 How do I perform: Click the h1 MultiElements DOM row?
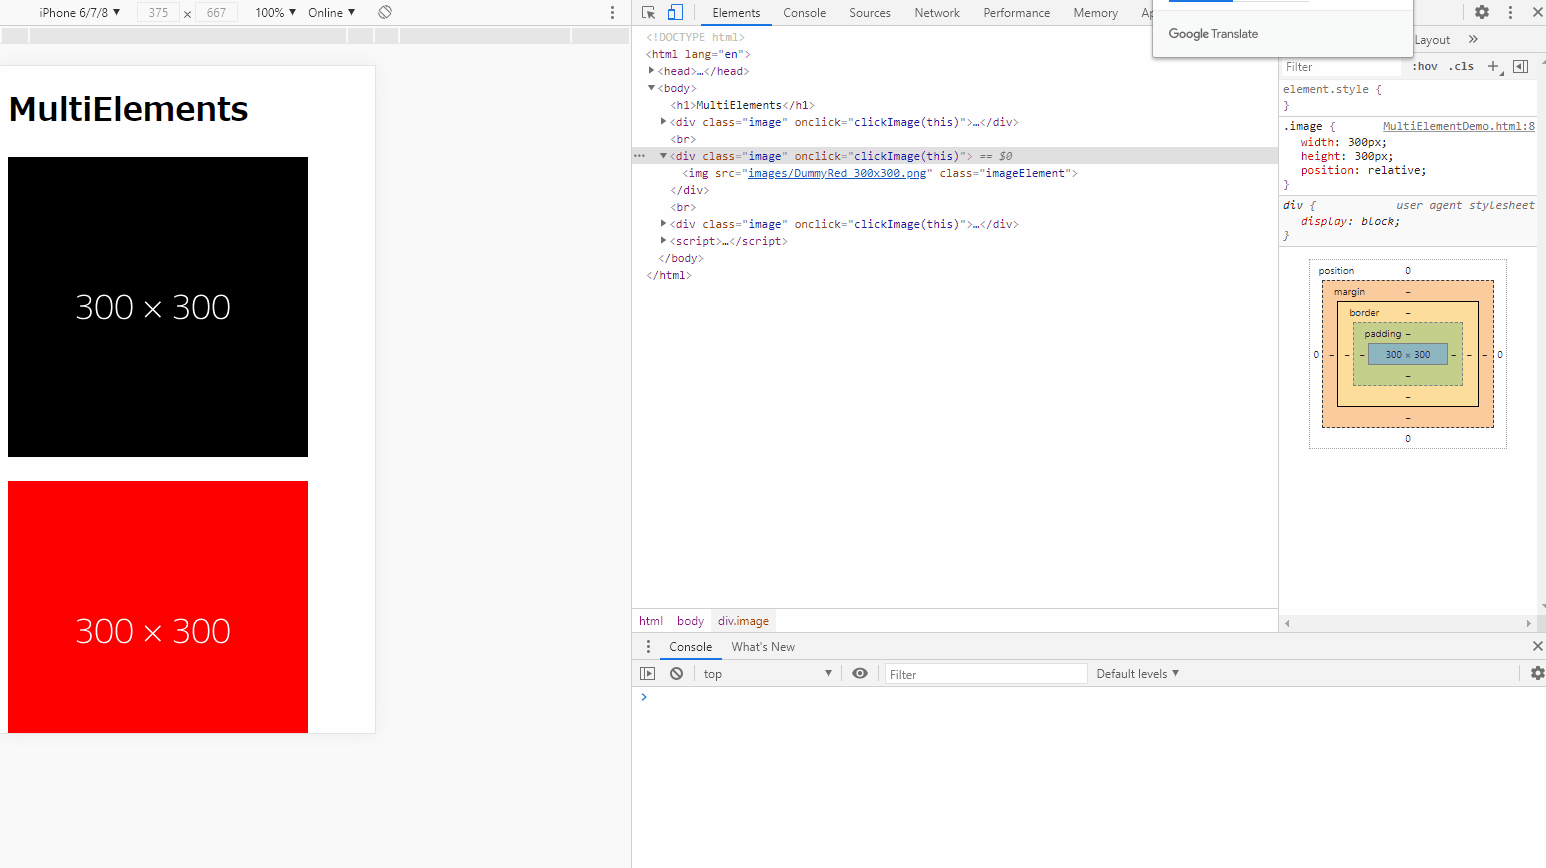click(x=742, y=105)
